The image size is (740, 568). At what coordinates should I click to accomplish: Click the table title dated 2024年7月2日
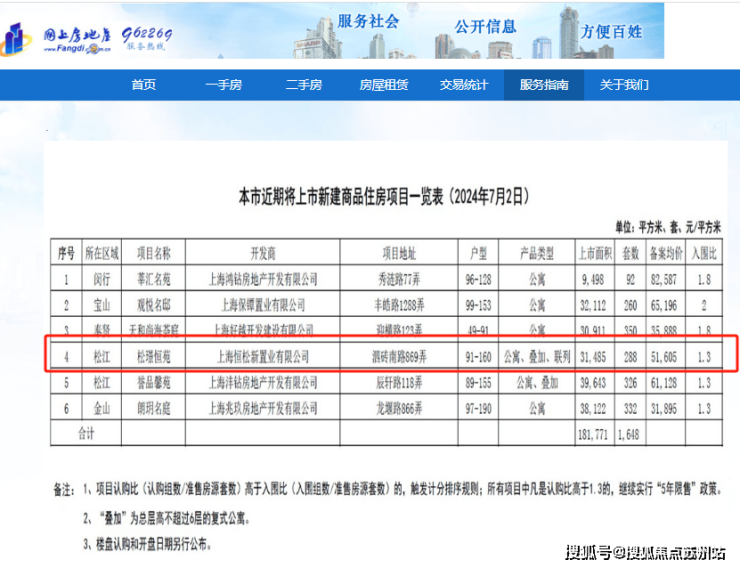pyautogui.click(x=390, y=193)
